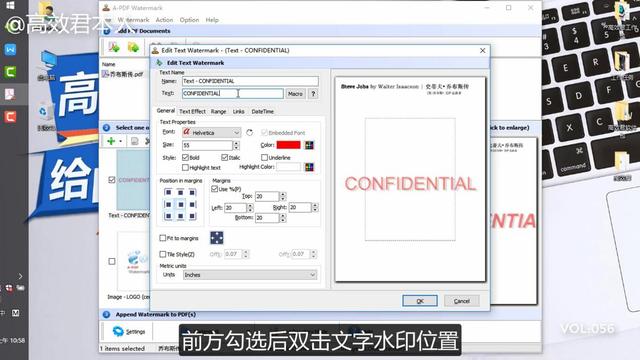Image resolution: width=640 pixels, height=360 pixels.
Task: Open the Help menu
Action: point(212,20)
